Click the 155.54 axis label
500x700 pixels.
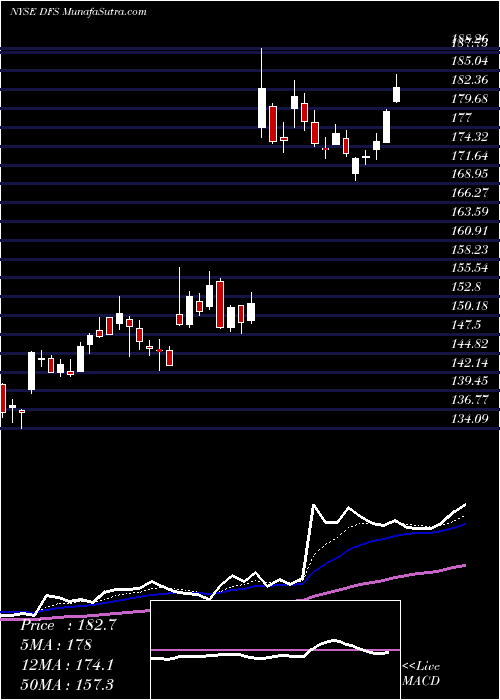(470, 269)
